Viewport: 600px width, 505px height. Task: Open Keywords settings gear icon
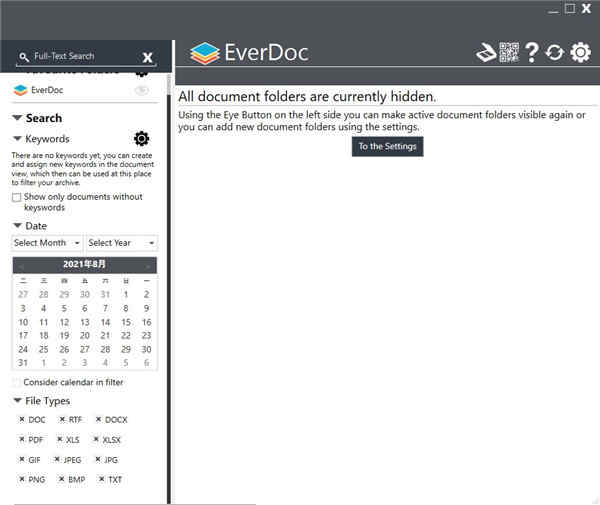(x=142, y=139)
